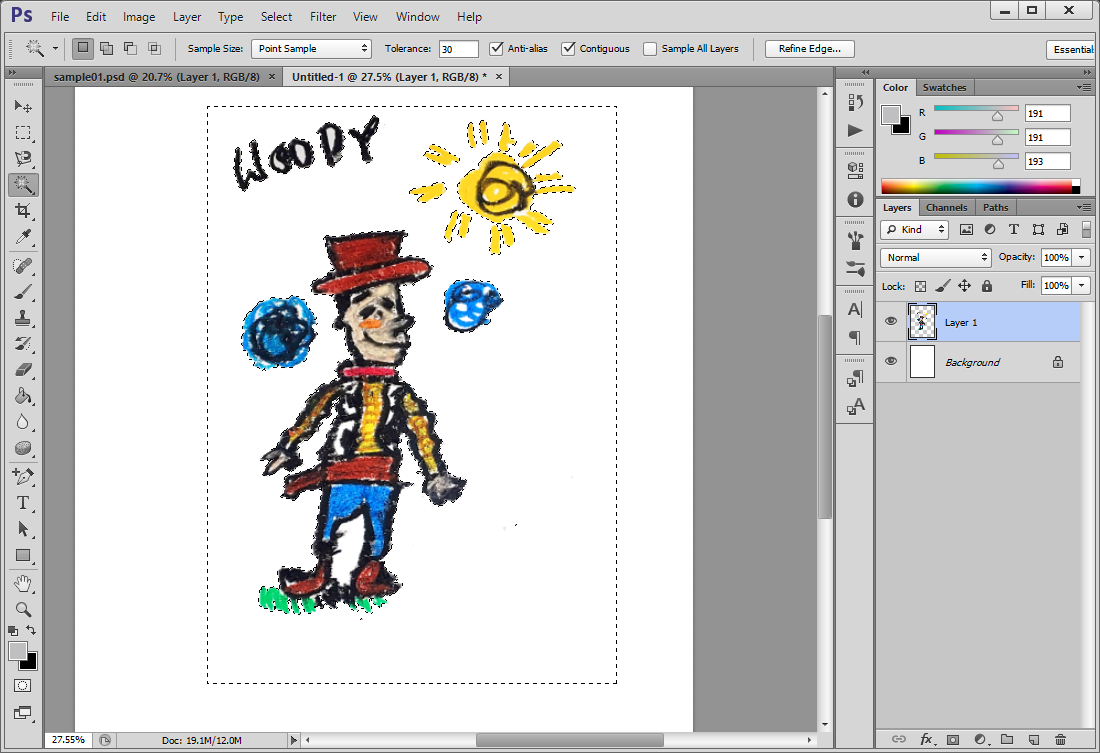The width and height of the screenshot is (1100, 753).
Task: Add a layer mask
Action: tap(953, 739)
